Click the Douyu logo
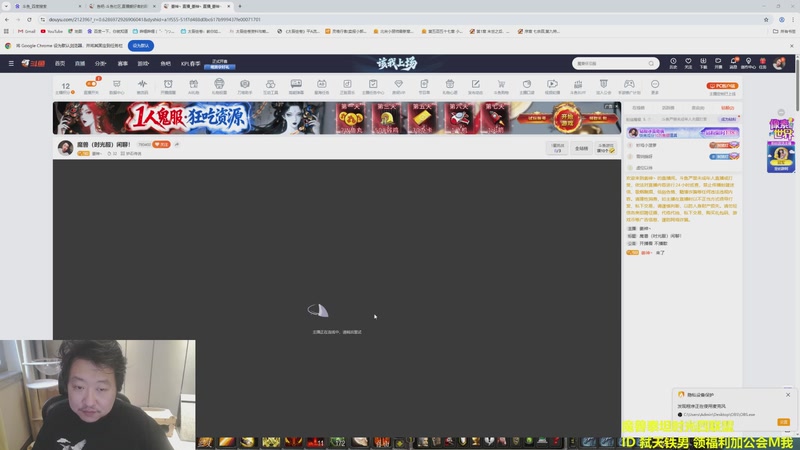Viewport: 800px width, 450px height. click(34, 64)
